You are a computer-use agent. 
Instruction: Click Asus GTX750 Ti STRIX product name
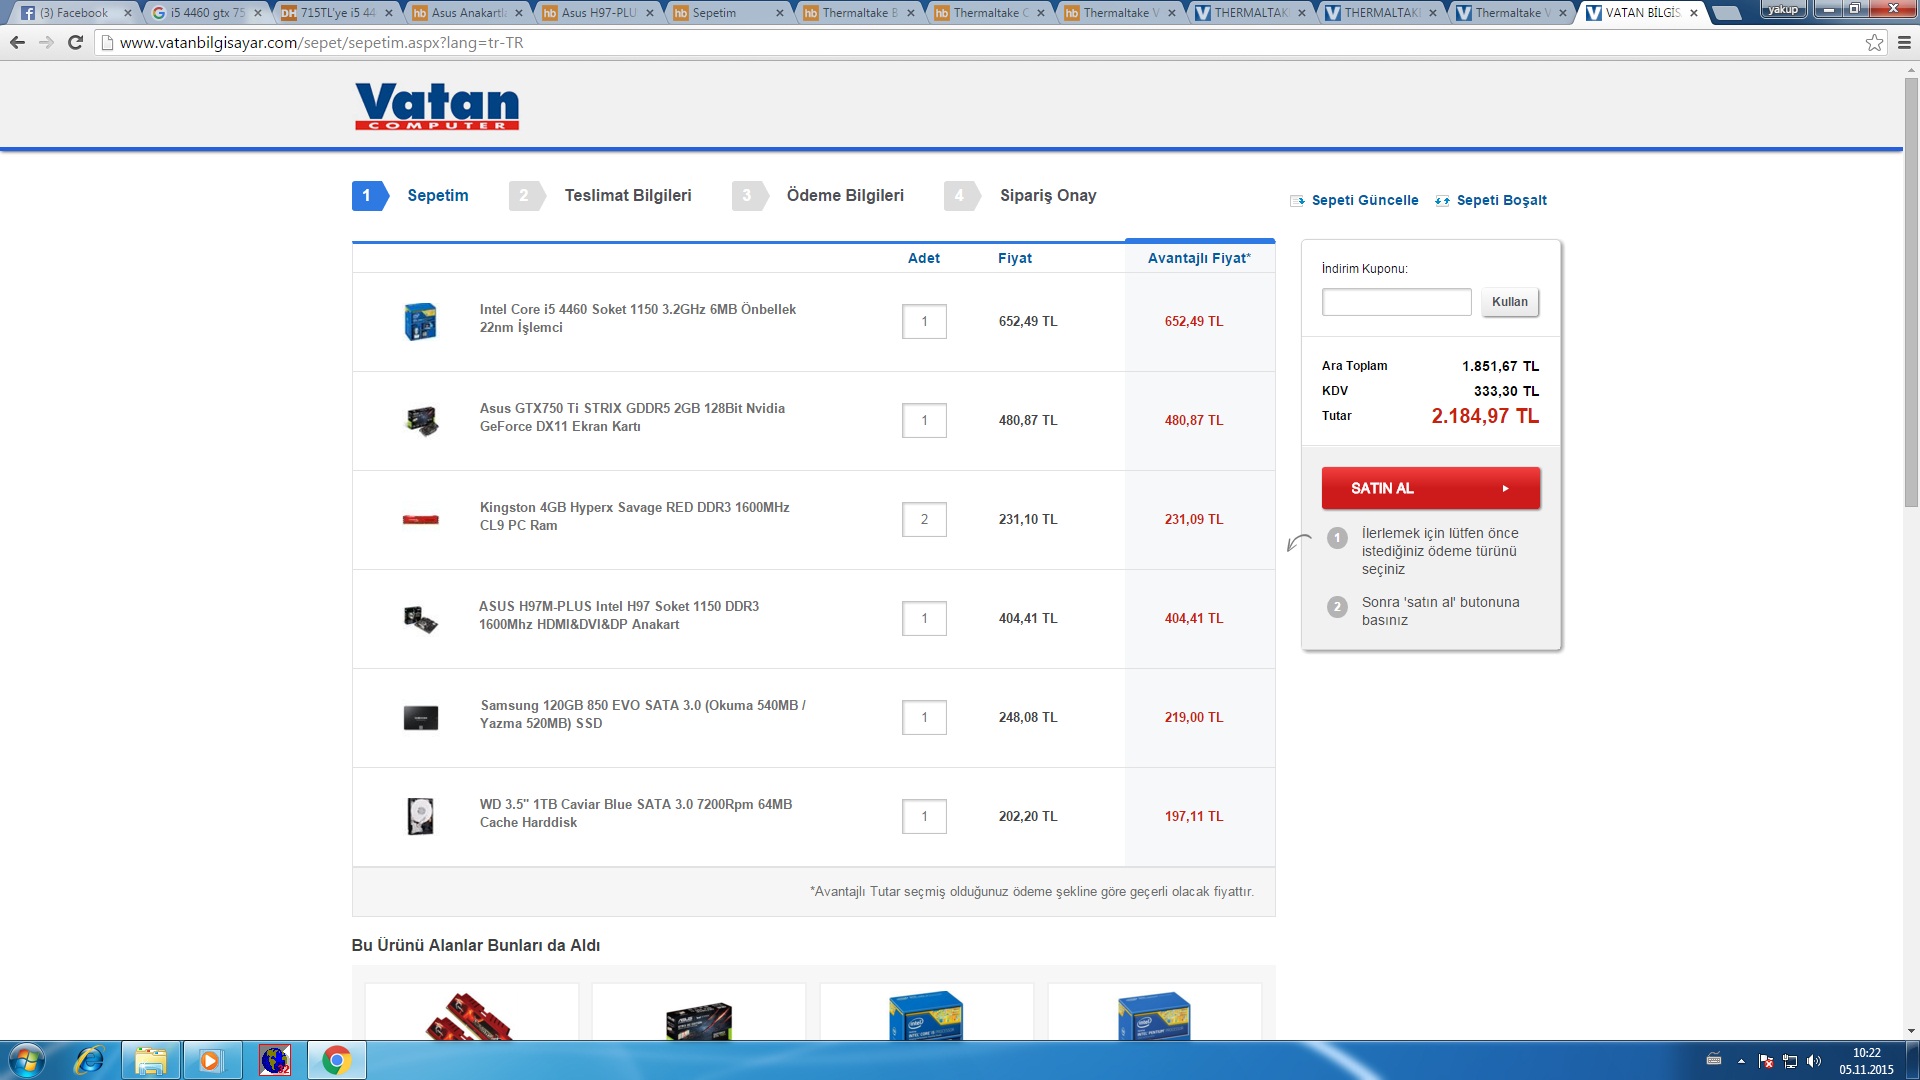632,417
